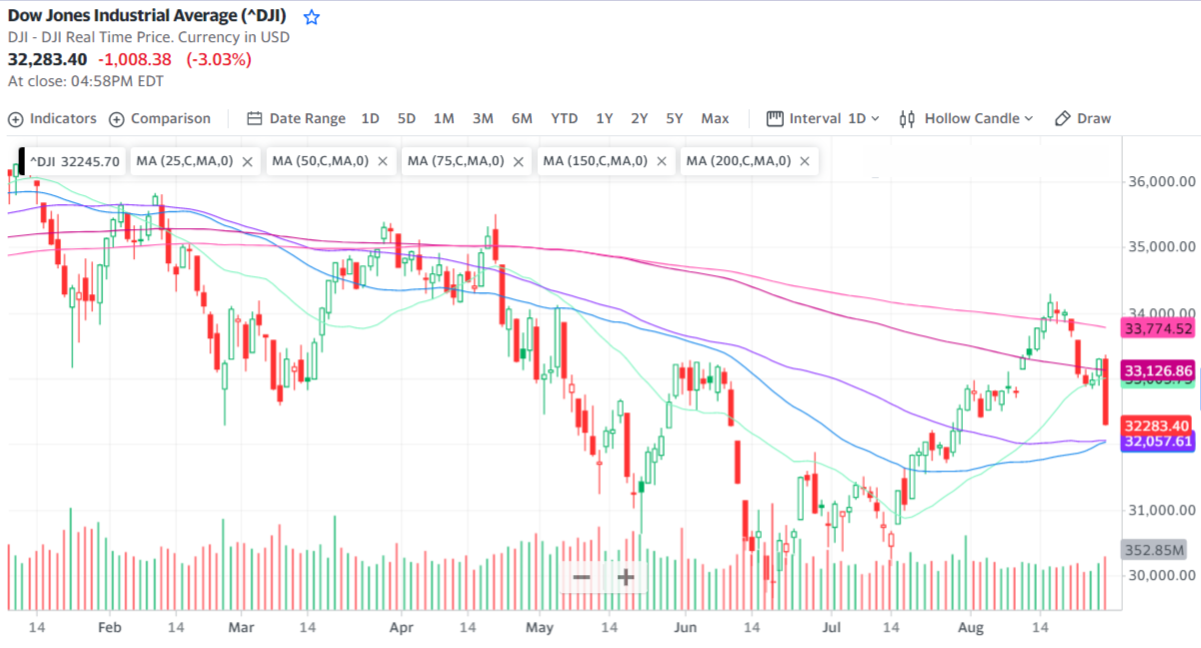Click the Mar label on the time axis
This screenshot has width=1201, height=648.
coord(241,627)
